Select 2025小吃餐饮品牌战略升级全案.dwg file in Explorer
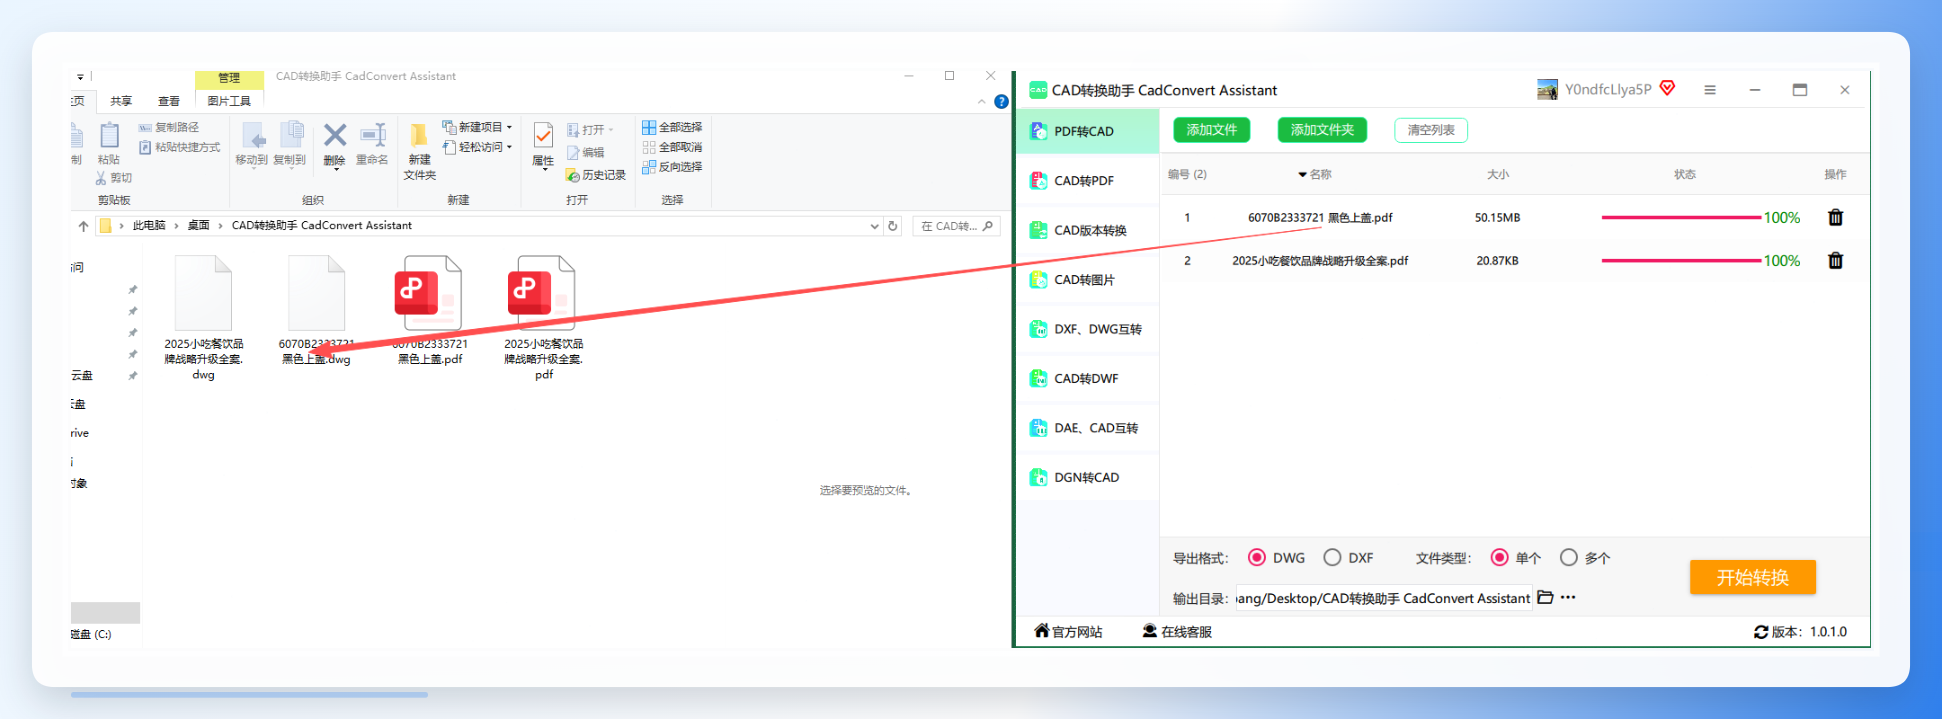This screenshot has height=719, width=1942. click(x=203, y=317)
